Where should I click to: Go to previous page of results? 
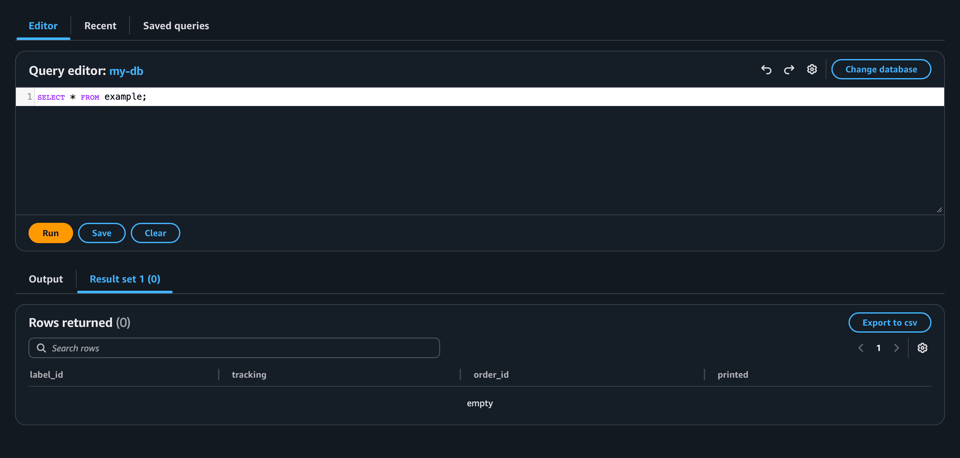[x=861, y=348]
